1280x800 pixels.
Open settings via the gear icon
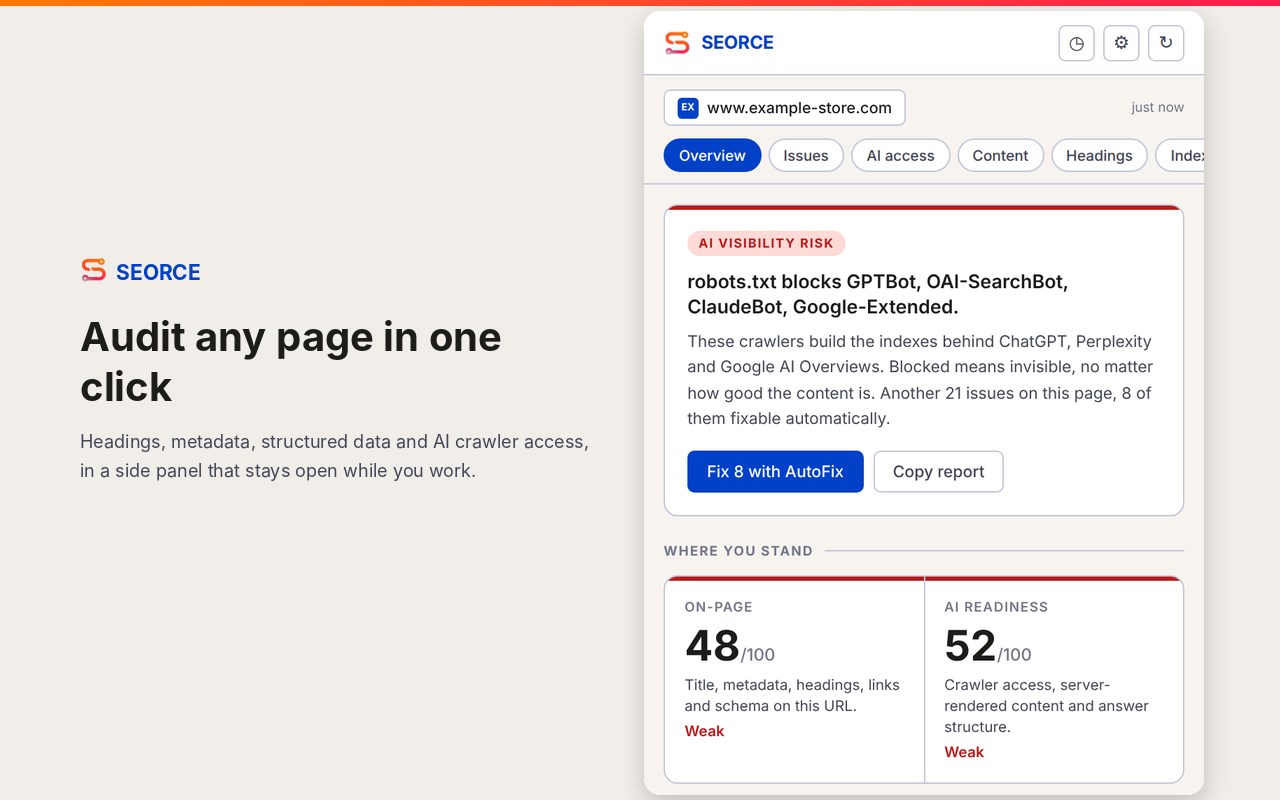pyautogui.click(x=1121, y=43)
